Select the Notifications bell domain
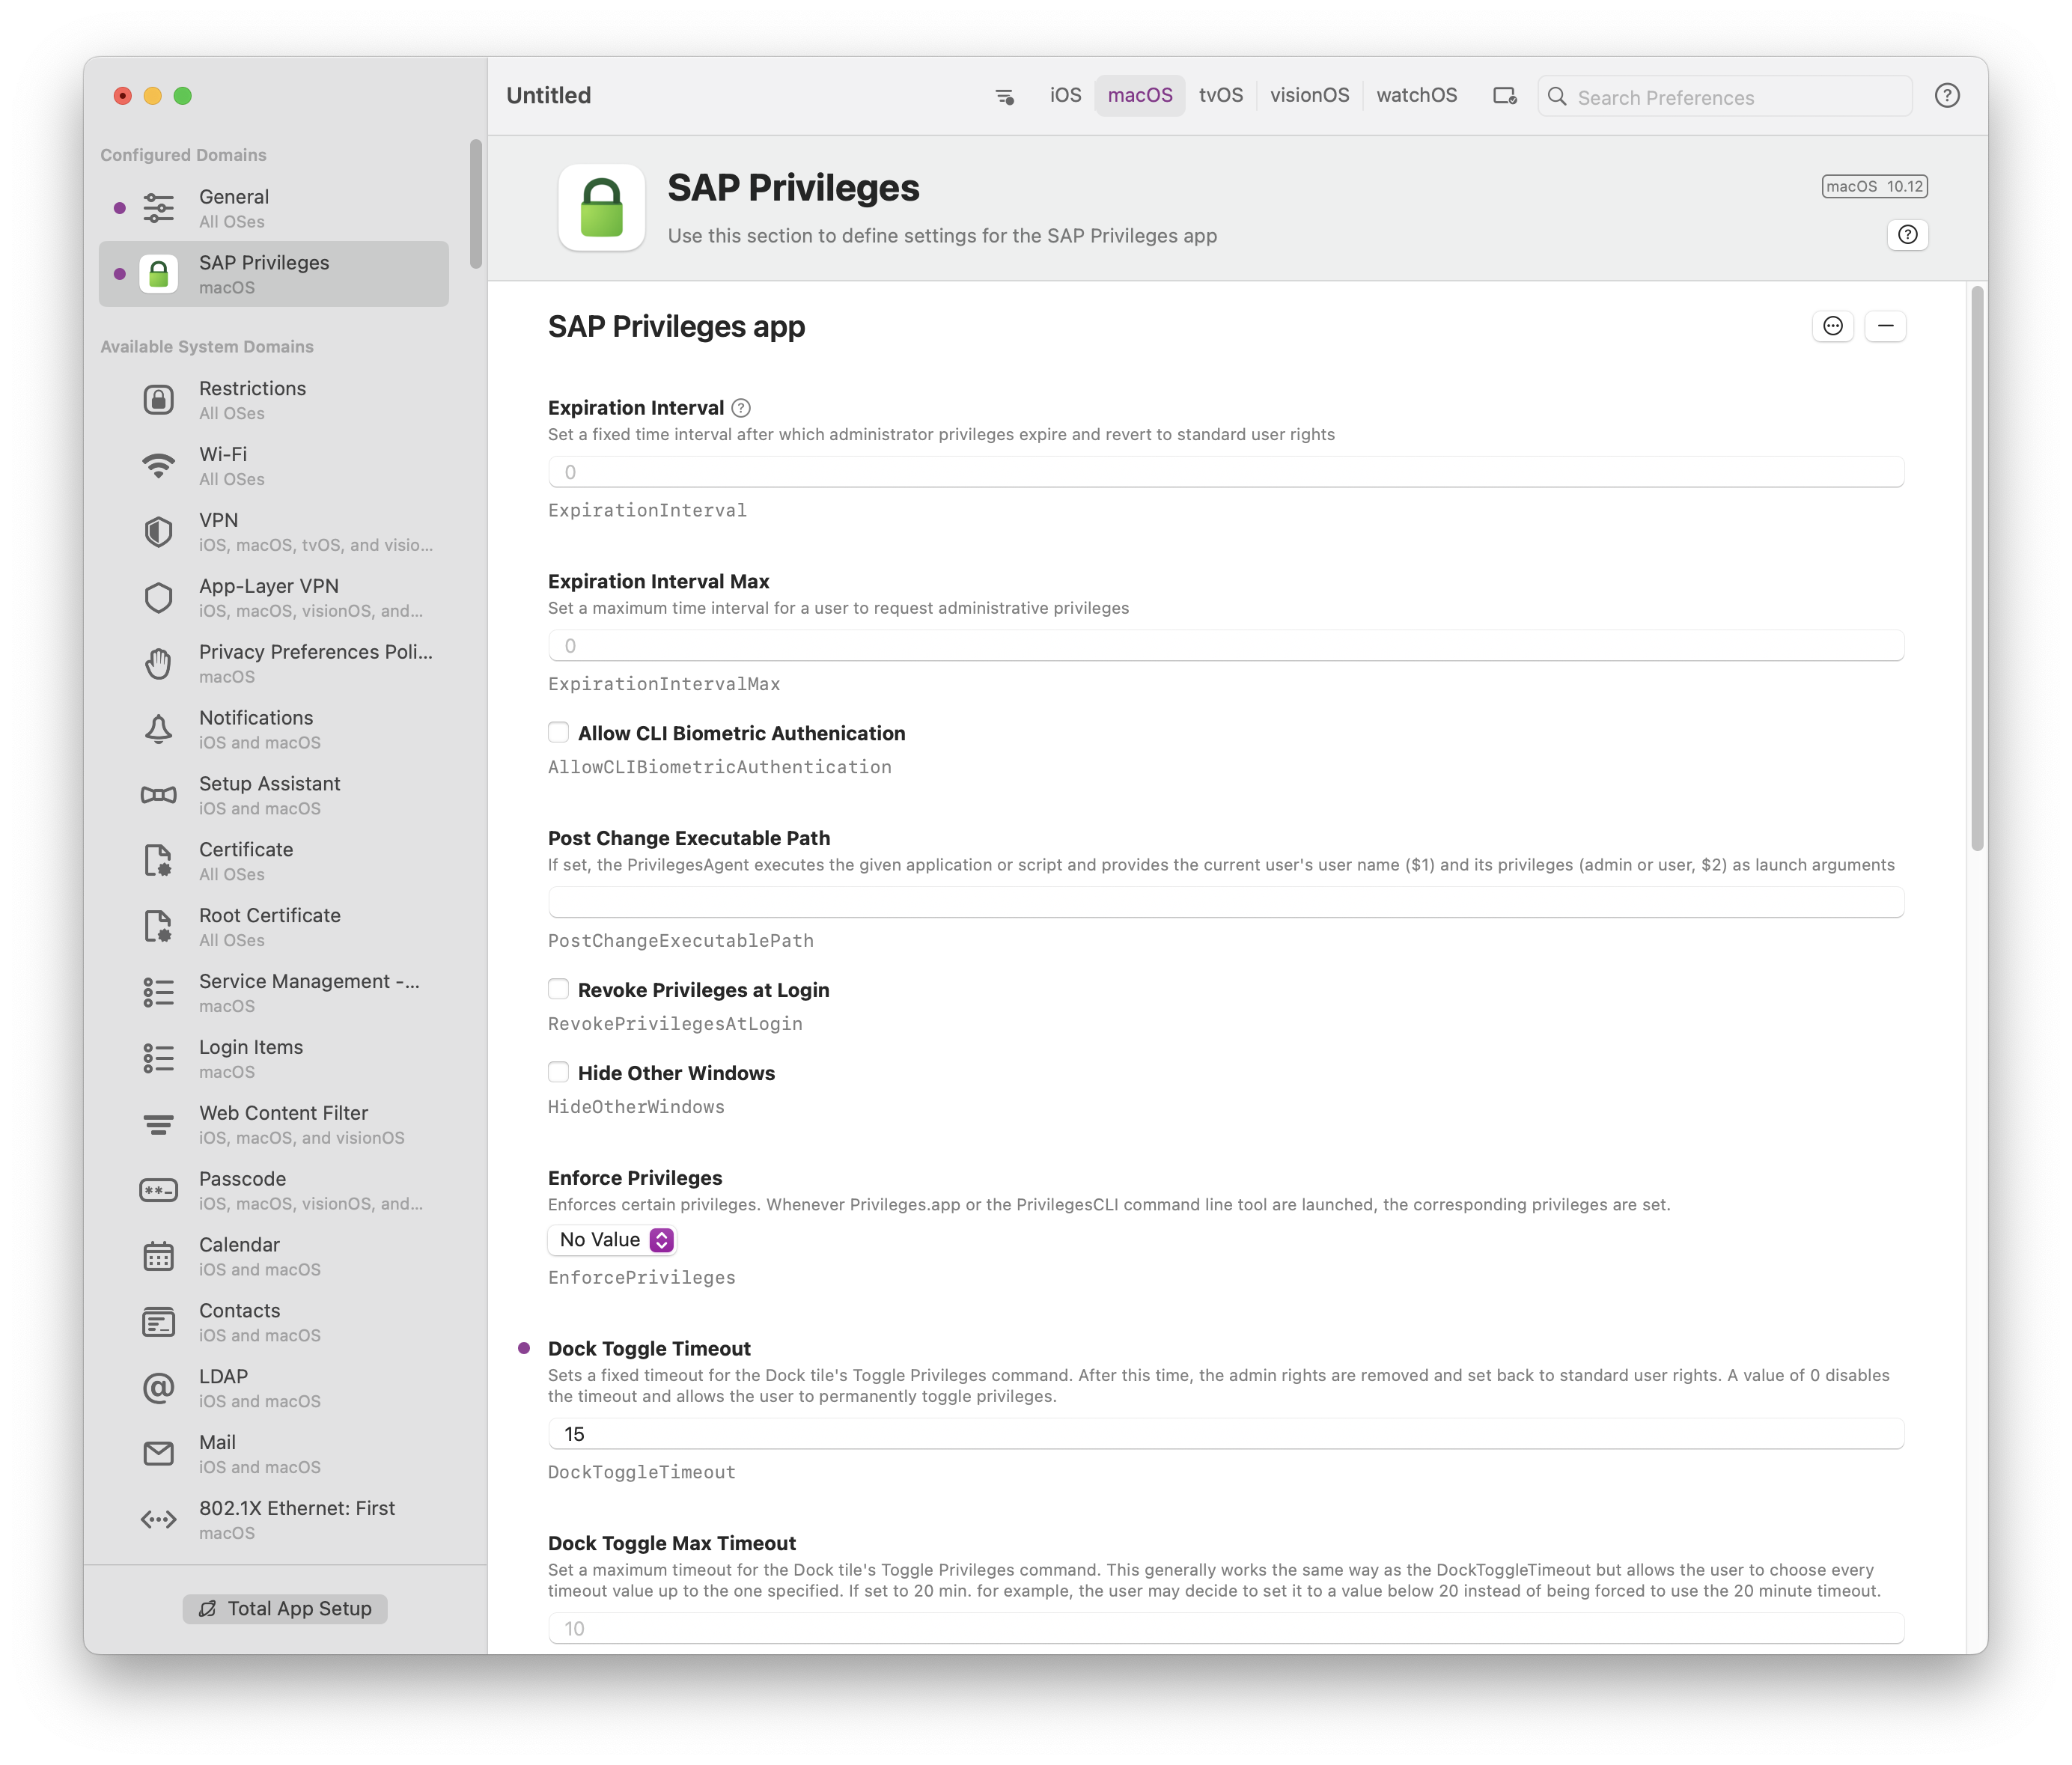This screenshot has height=1765, width=2072. coord(158,729)
